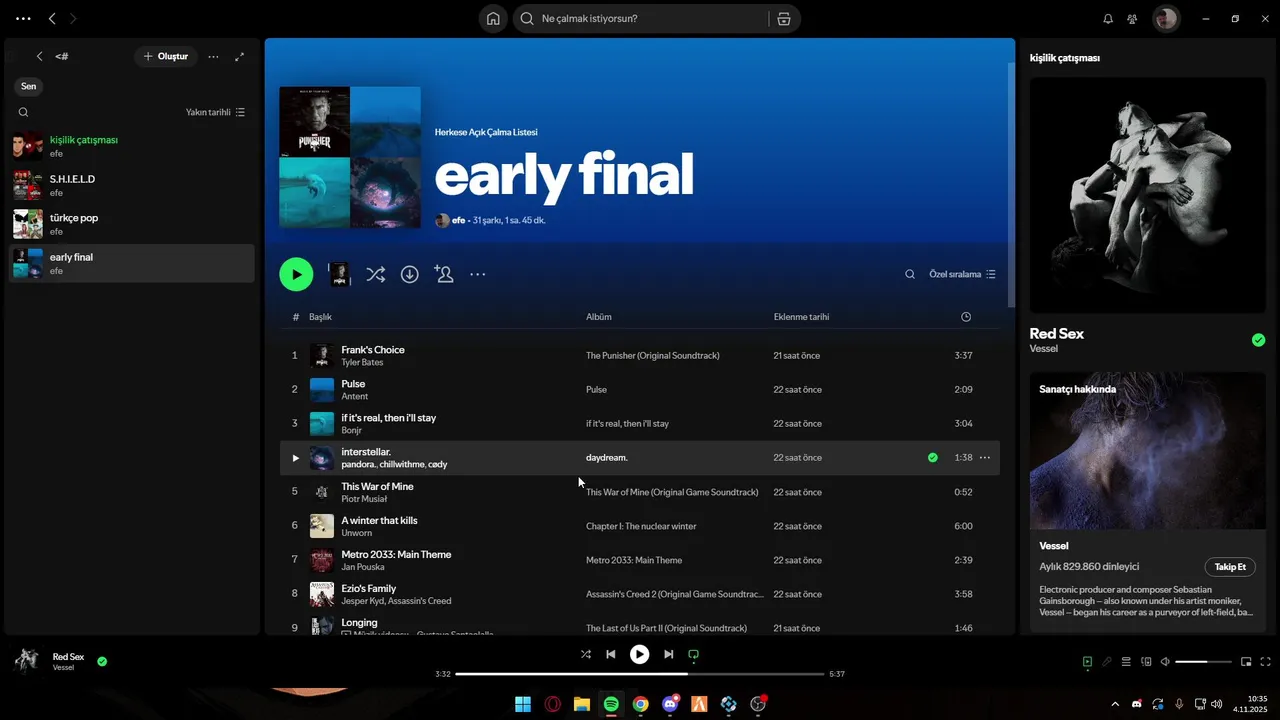Open Vessel artist link in bottom bar
The image size is (1280, 720).
click(x=63, y=667)
